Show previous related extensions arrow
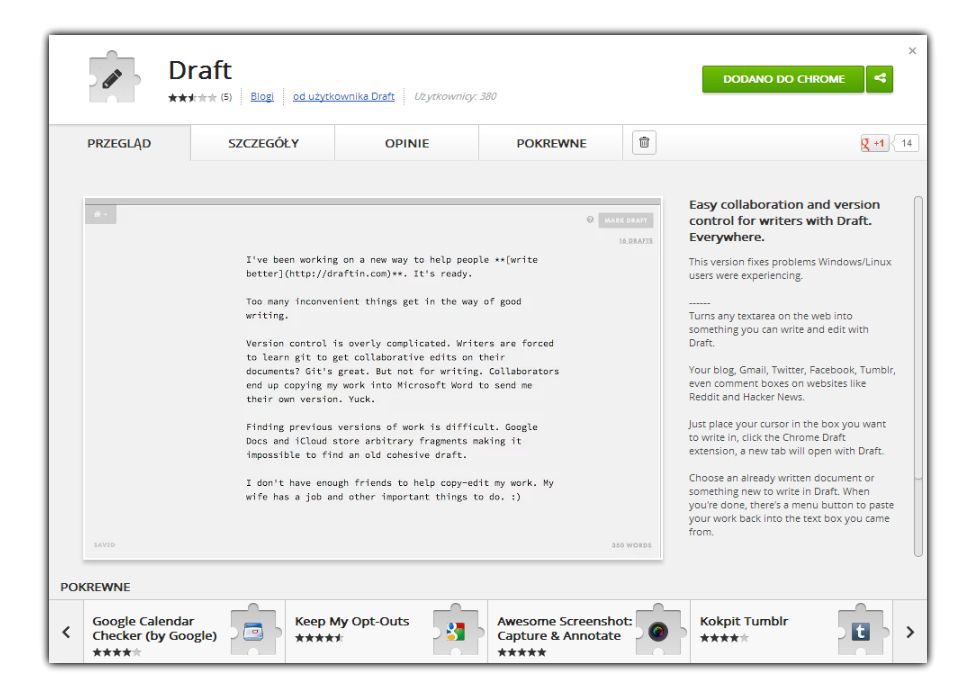The image size is (976, 698). tap(66, 632)
